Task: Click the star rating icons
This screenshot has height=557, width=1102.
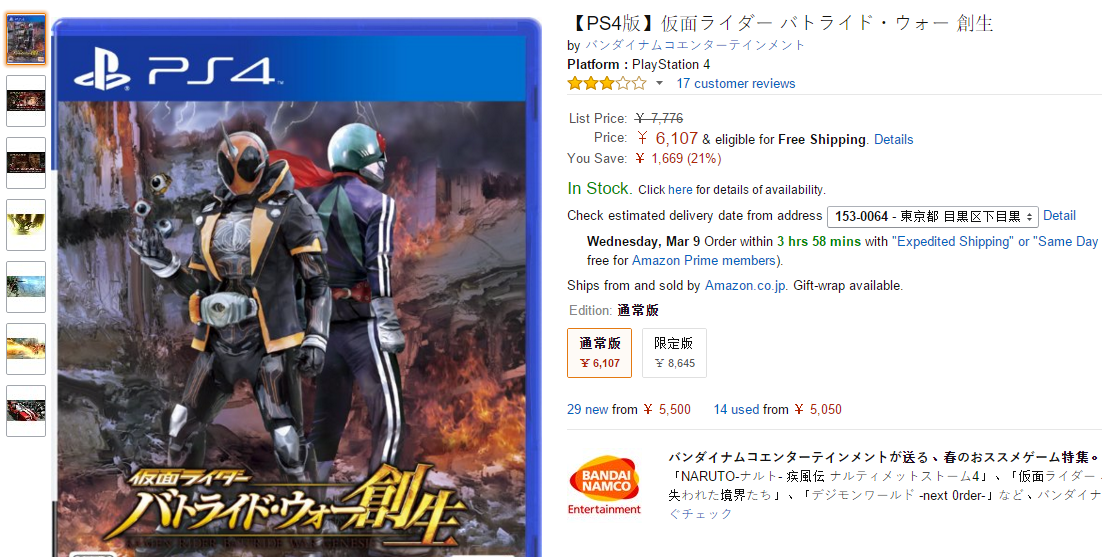Action: [x=607, y=84]
